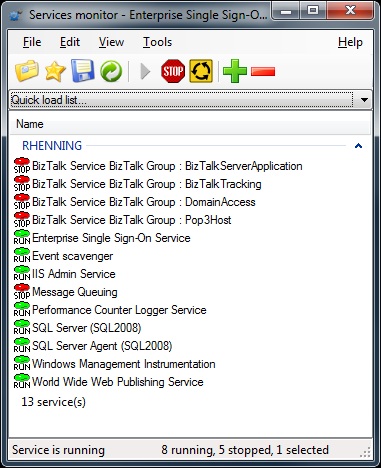Sort by the Name column header
381x468 pixels.
190,124
